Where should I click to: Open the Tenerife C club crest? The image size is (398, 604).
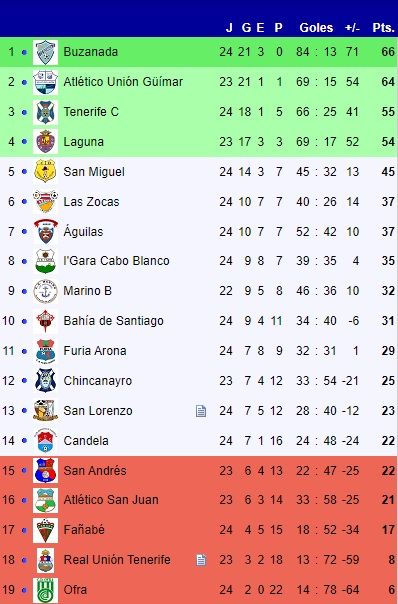[x=45, y=112]
